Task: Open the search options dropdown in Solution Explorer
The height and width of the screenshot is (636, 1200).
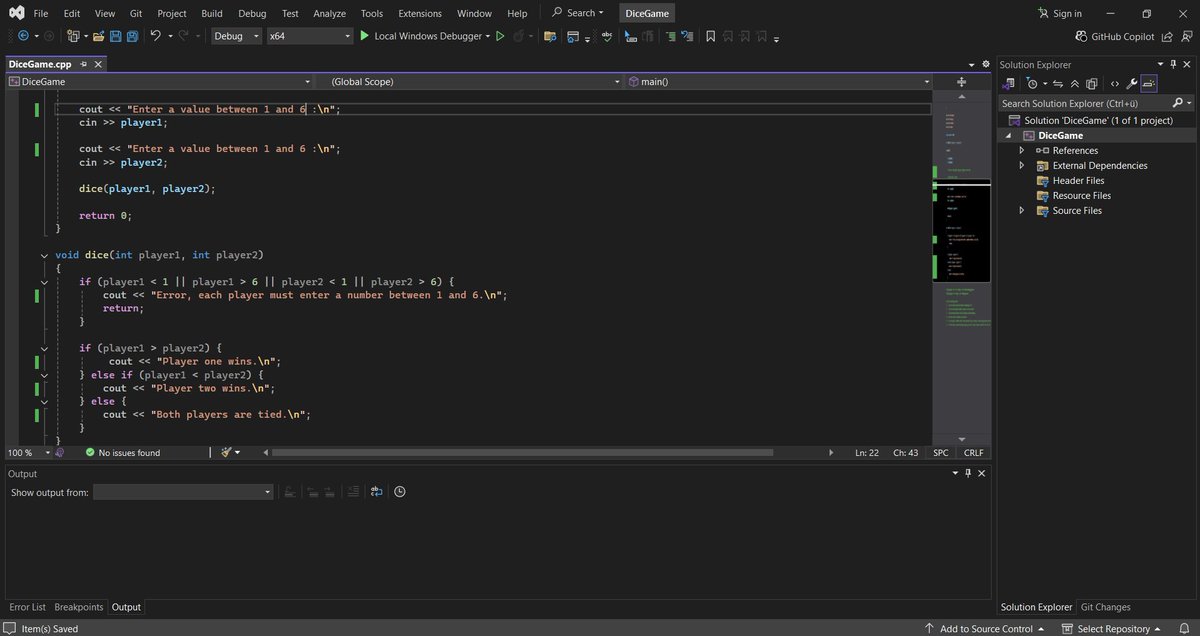Action: tap(1187, 103)
